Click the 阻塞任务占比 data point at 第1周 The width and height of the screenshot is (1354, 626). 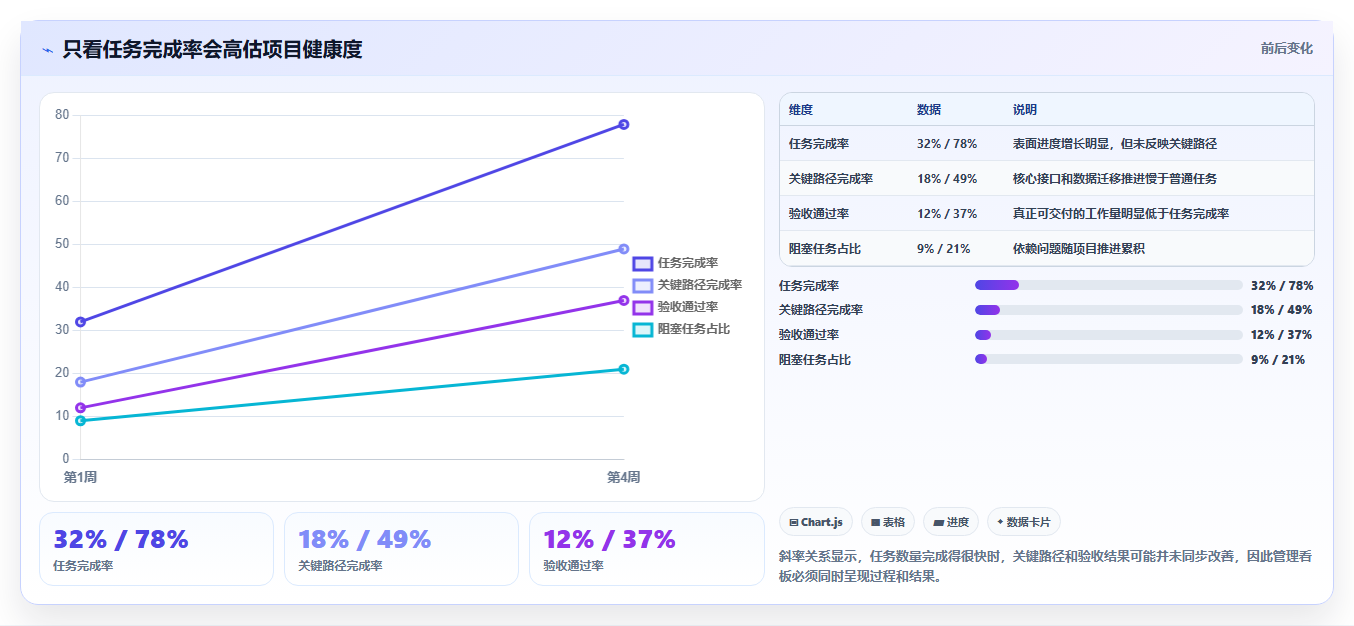click(80, 421)
